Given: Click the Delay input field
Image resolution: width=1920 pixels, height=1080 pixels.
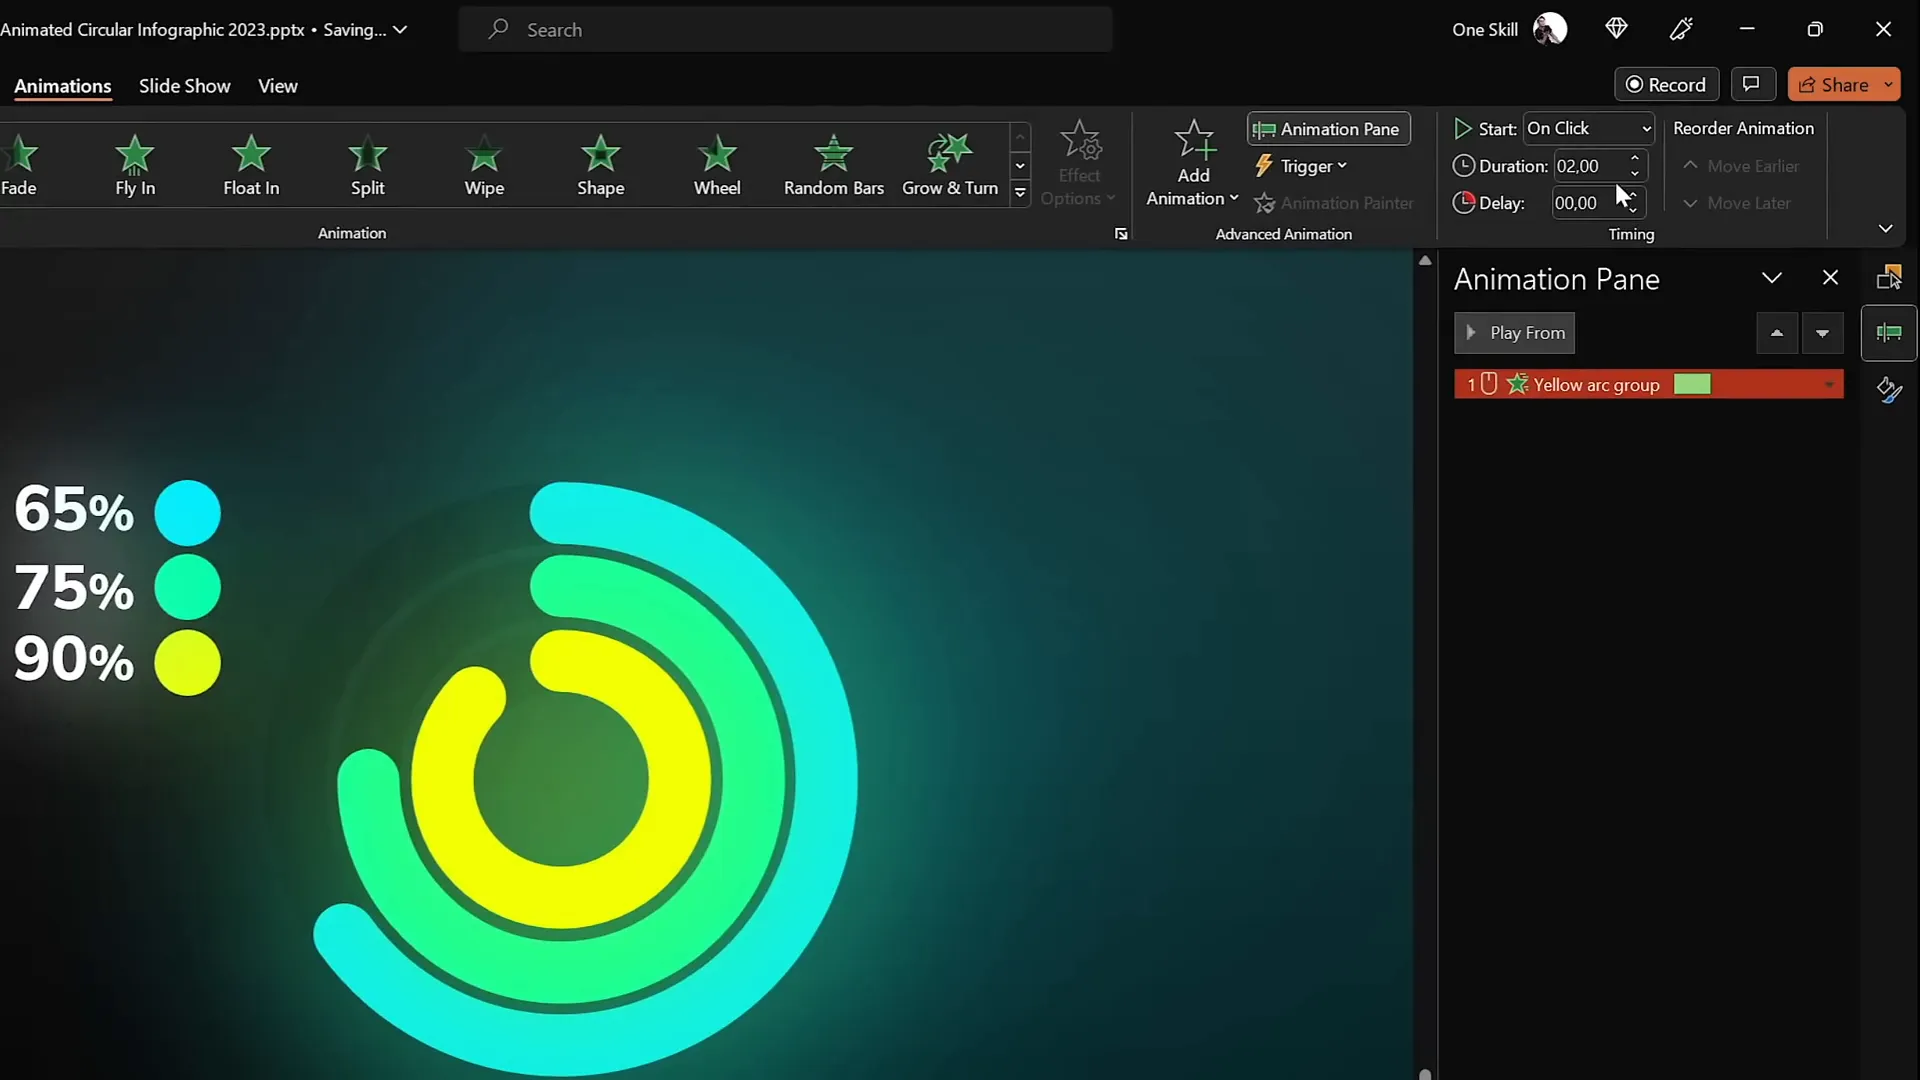Looking at the screenshot, I should [x=1588, y=203].
